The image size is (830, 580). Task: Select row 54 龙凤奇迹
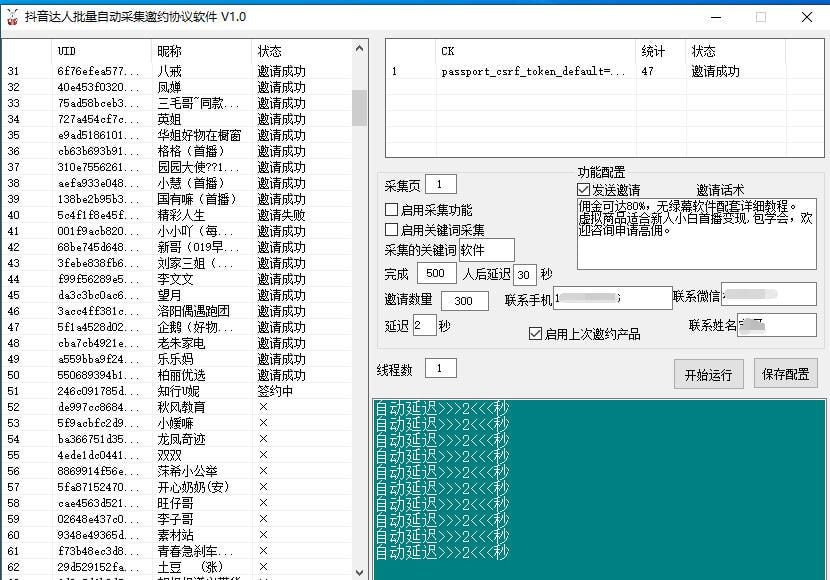point(181,439)
